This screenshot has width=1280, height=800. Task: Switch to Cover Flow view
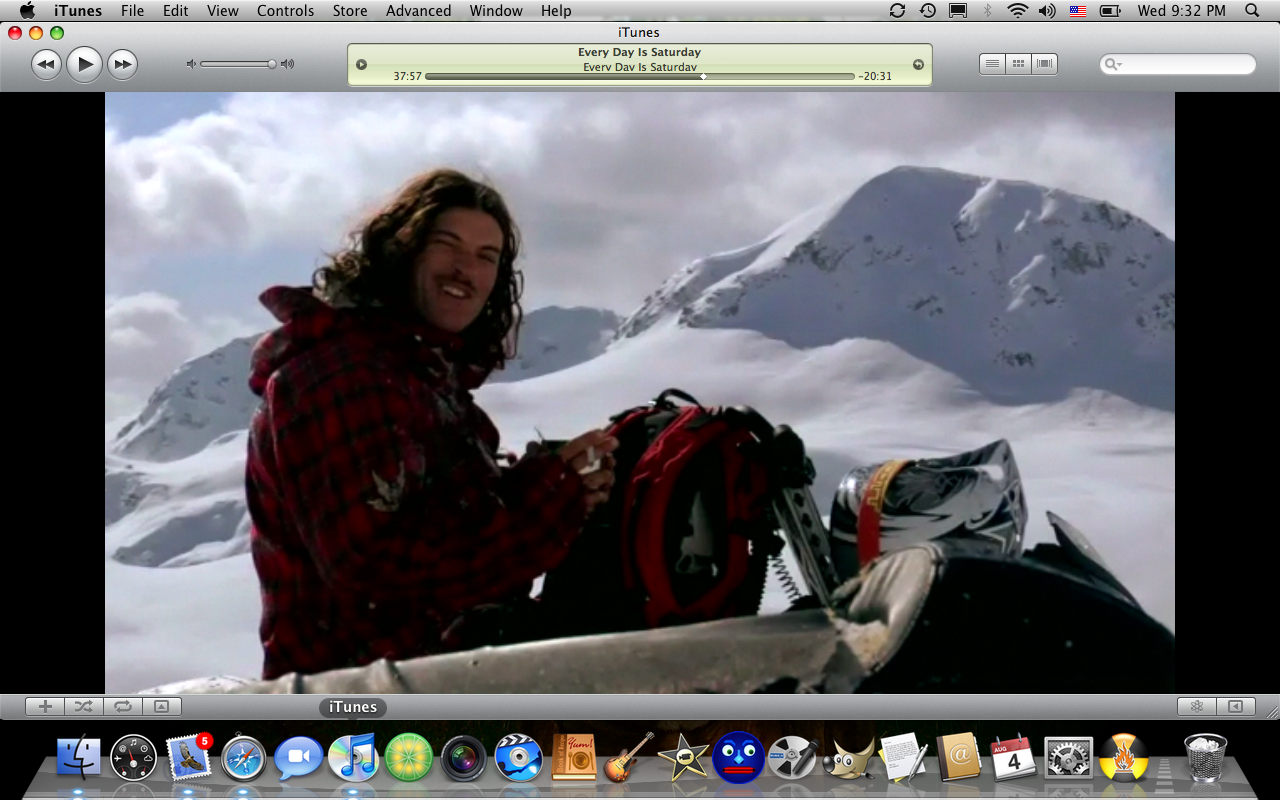coord(1044,64)
